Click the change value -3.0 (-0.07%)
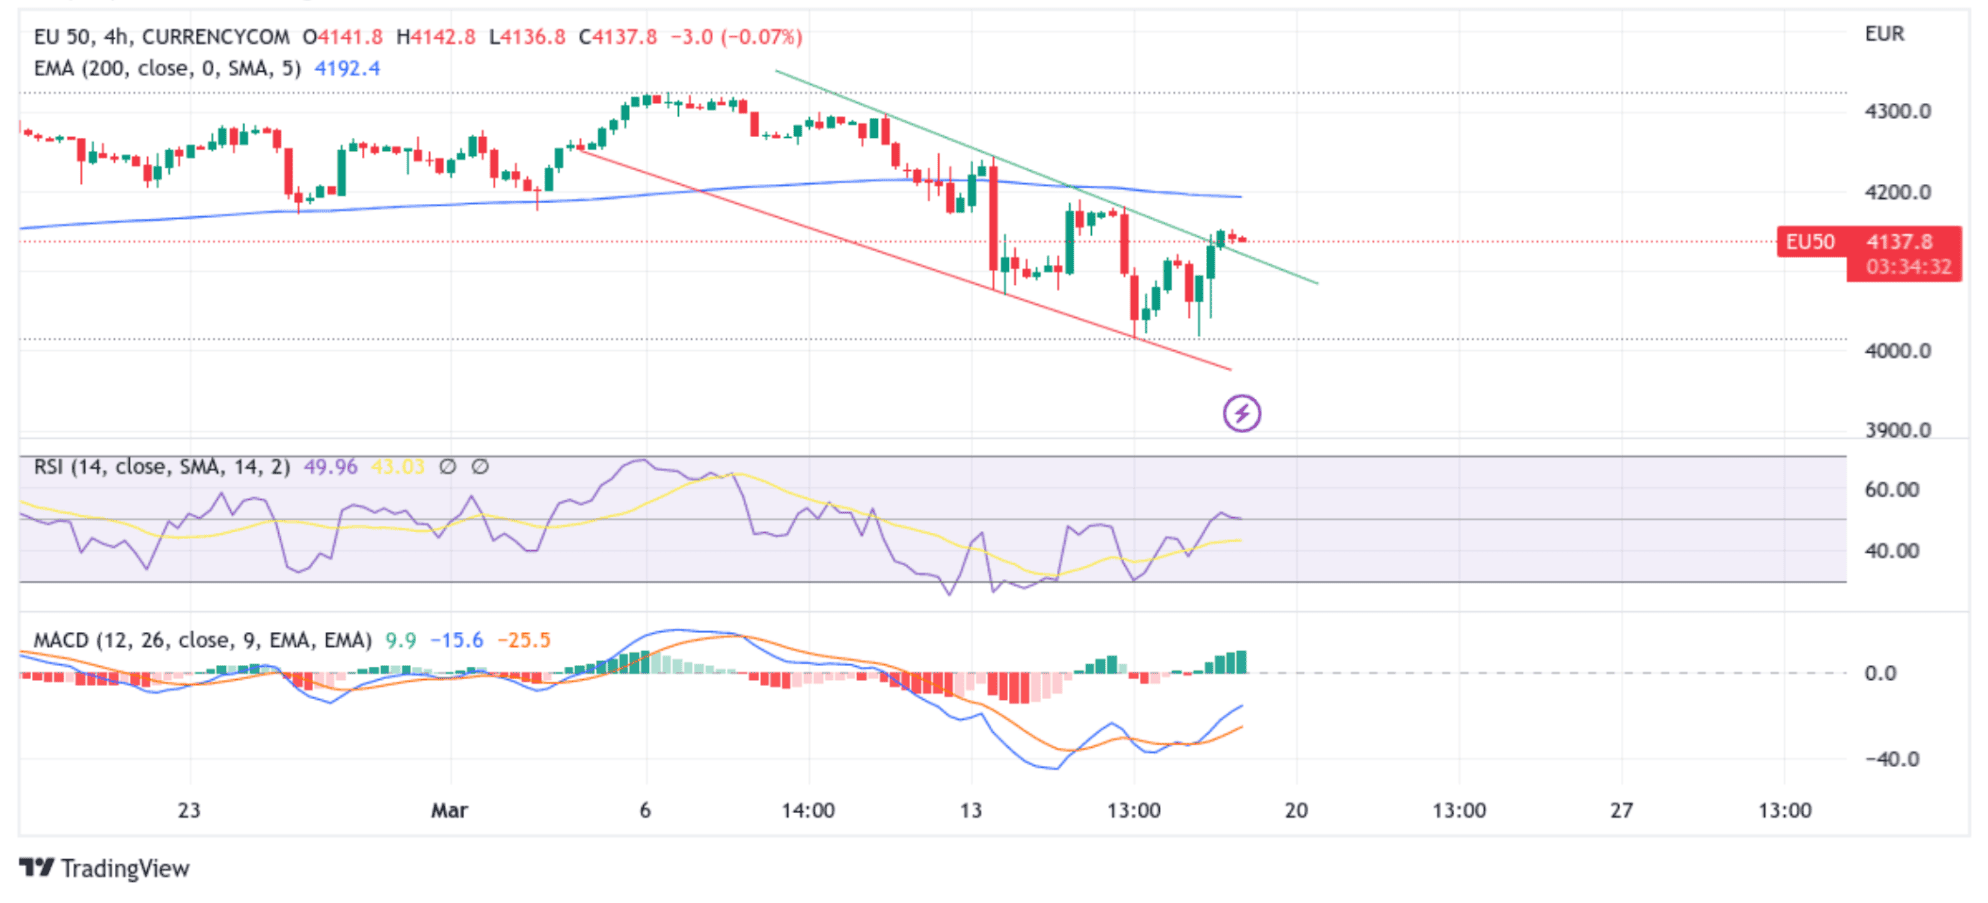 pos(736,37)
